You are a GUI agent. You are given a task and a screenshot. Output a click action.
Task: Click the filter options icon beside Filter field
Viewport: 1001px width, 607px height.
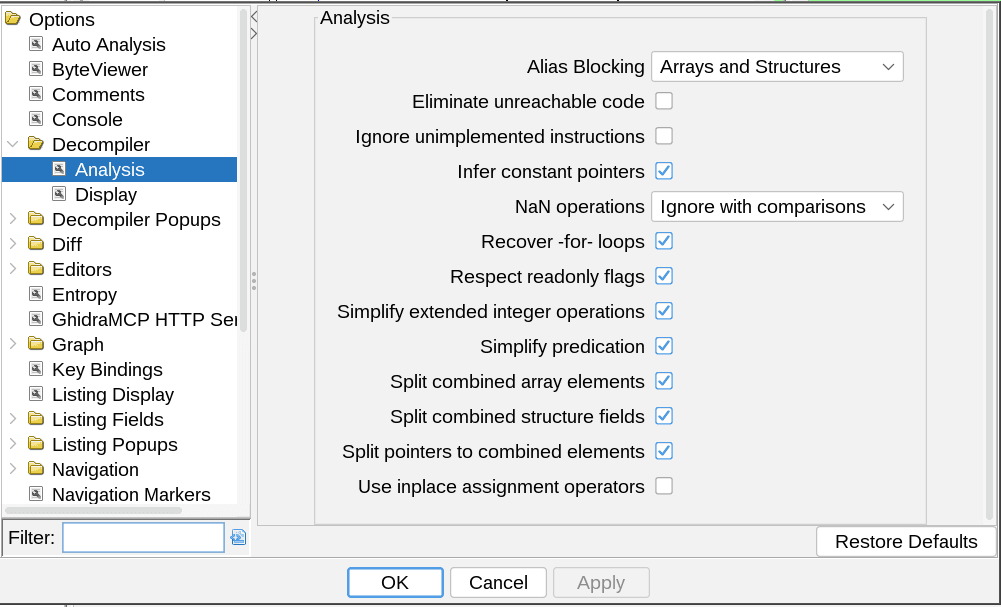pos(238,538)
